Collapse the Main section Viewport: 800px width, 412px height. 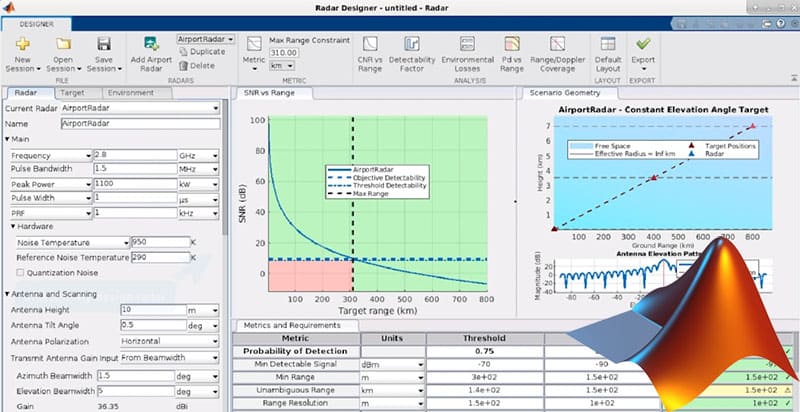7,139
